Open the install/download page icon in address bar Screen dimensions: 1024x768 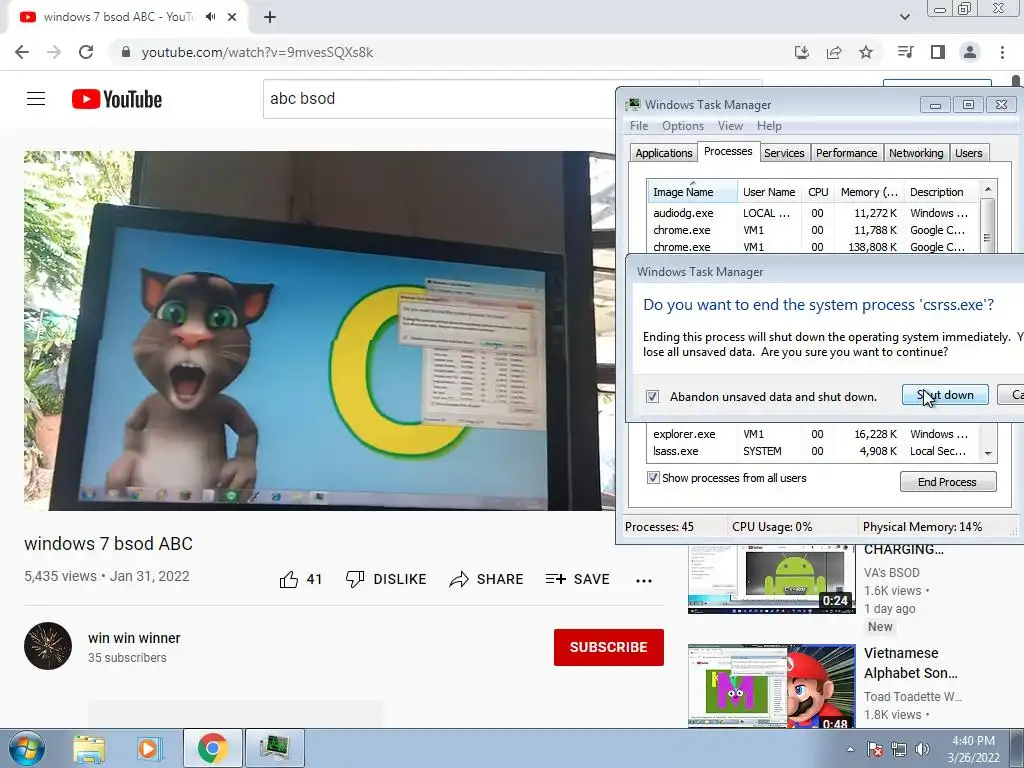(802, 52)
